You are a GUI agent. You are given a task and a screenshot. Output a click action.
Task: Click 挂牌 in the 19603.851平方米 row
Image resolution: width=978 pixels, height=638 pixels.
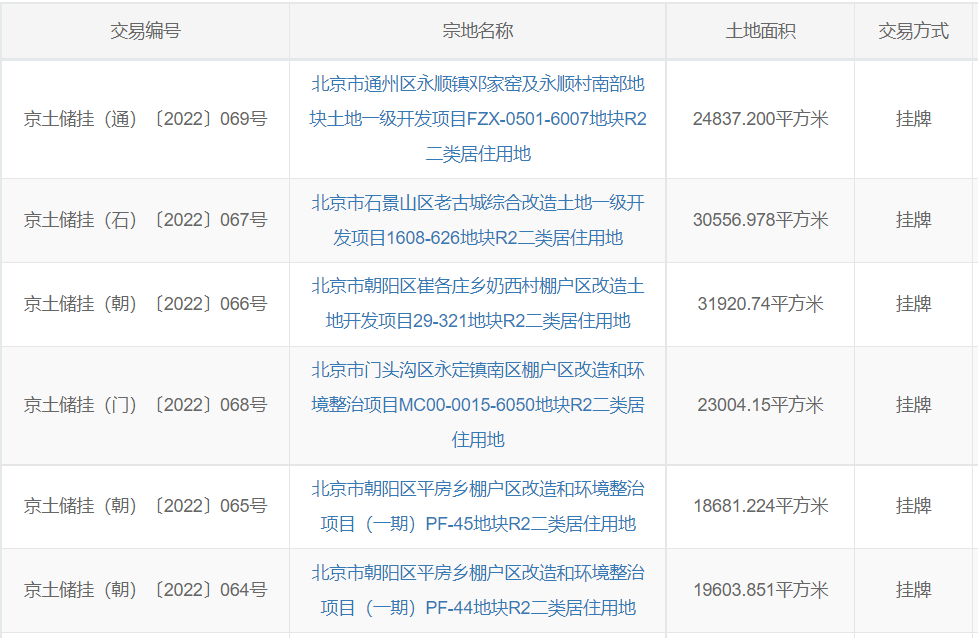pyautogui.click(x=914, y=590)
